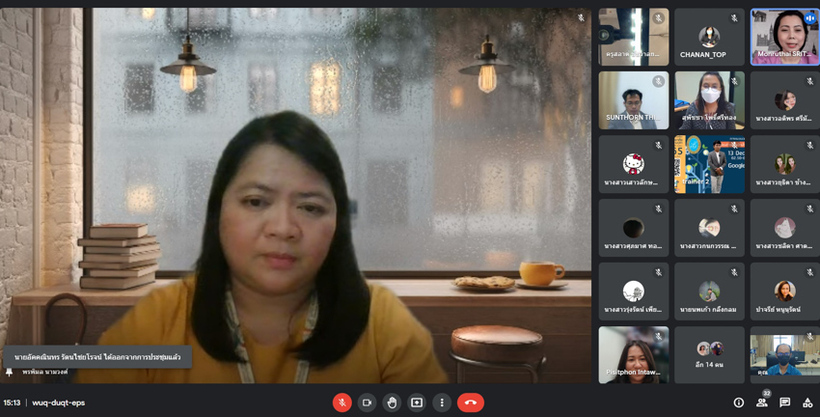
Task: Show the people list with 32 participants
Action: point(762,402)
